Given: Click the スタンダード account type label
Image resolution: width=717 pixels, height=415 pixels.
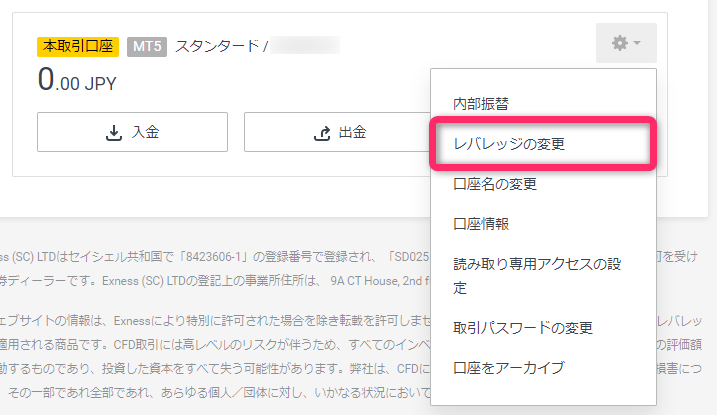Looking at the screenshot, I should [217, 46].
